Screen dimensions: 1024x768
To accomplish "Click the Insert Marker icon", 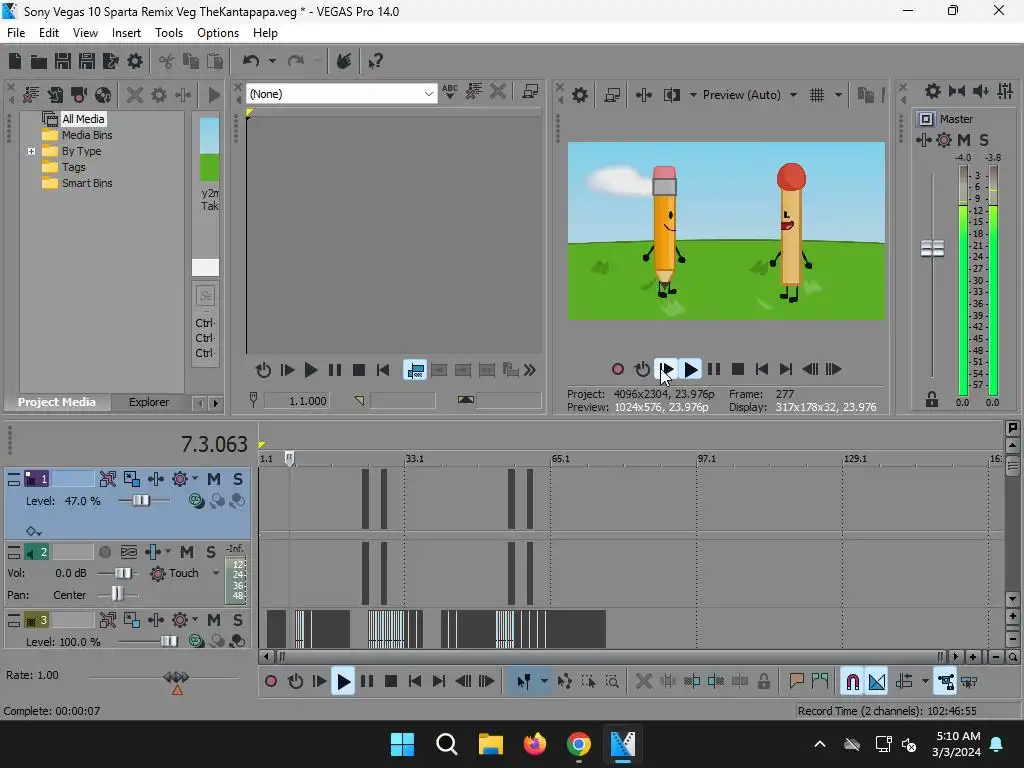I will 796,682.
